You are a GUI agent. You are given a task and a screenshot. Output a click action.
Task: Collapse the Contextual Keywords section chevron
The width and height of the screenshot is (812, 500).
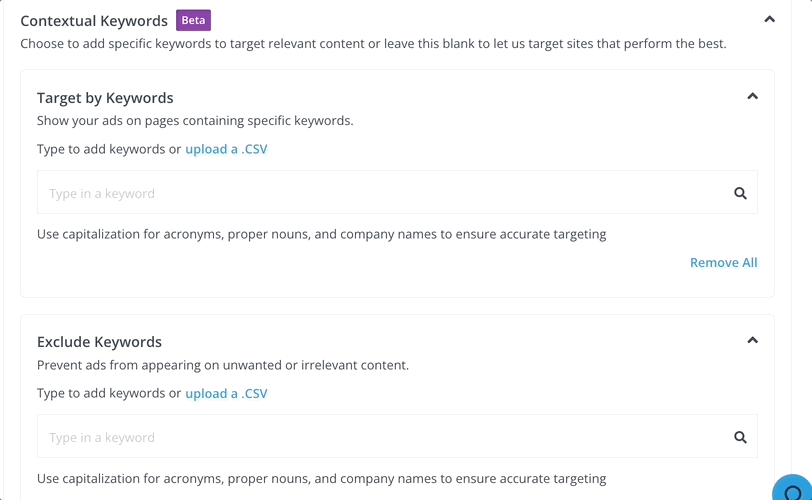click(769, 19)
